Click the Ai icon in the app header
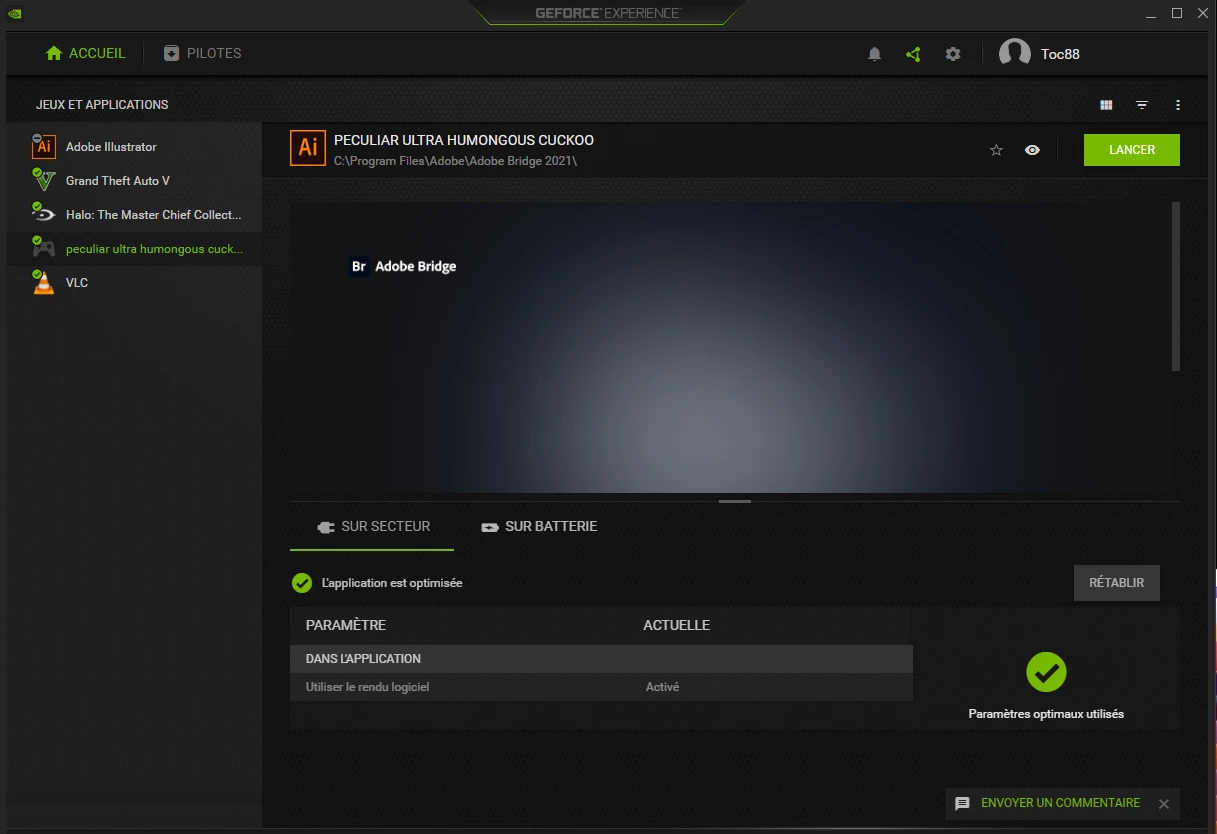The height and width of the screenshot is (834, 1217). coord(308,148)
